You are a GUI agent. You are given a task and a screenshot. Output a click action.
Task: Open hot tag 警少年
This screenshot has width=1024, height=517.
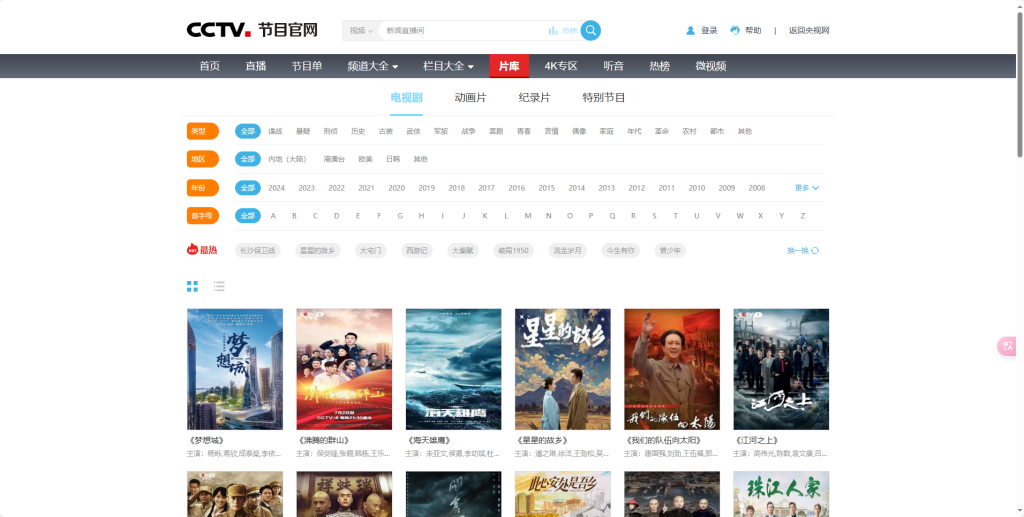tap(670, 251)
